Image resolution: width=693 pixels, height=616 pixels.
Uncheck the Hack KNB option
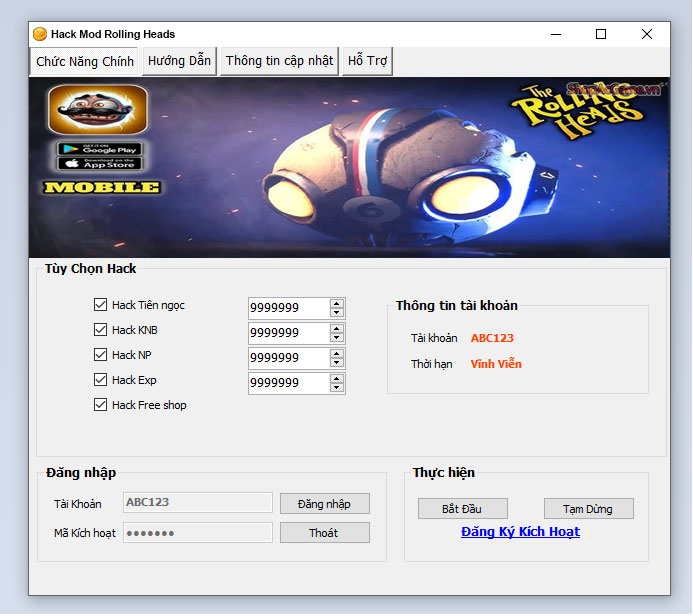point(100,330)
